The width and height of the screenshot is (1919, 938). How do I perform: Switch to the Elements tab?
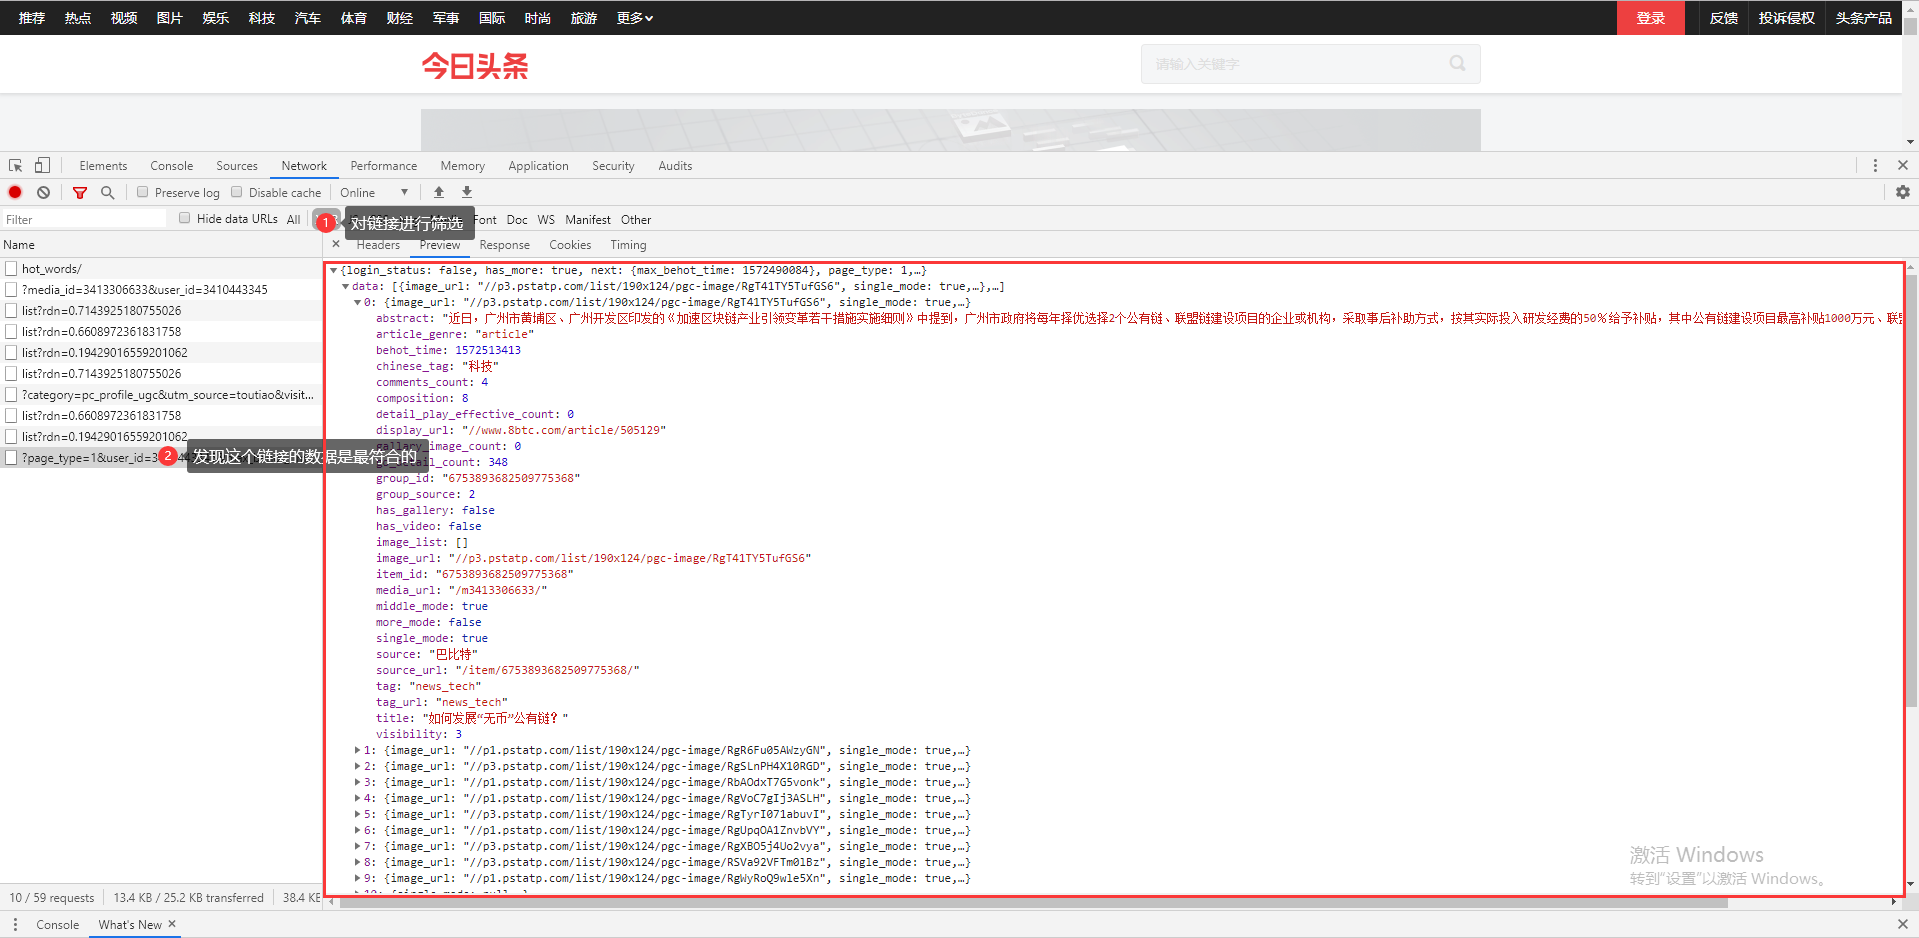click(103, 166)
